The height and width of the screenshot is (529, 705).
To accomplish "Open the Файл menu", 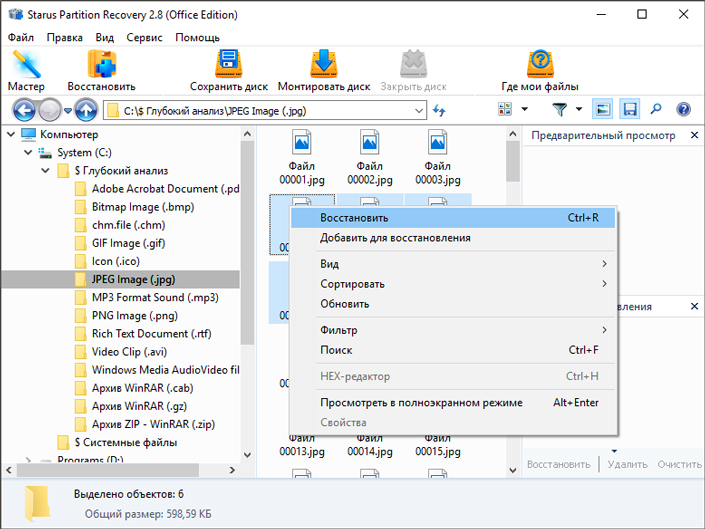I will click(21, 37).
